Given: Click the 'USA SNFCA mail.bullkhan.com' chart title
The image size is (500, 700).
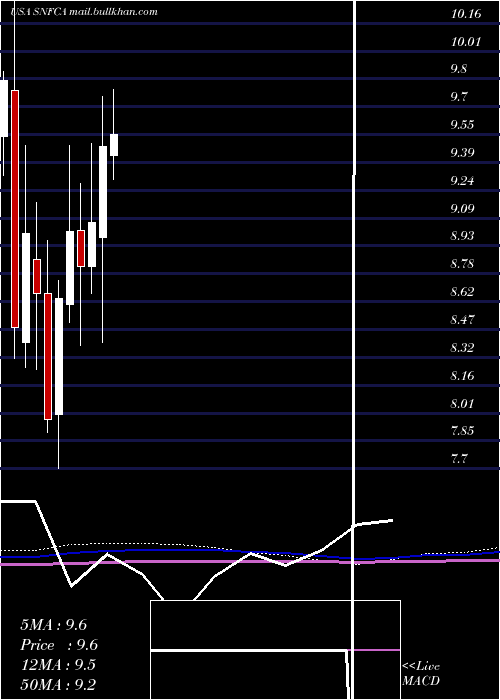Looking at the screenshot, I should [x=84, y=12].
